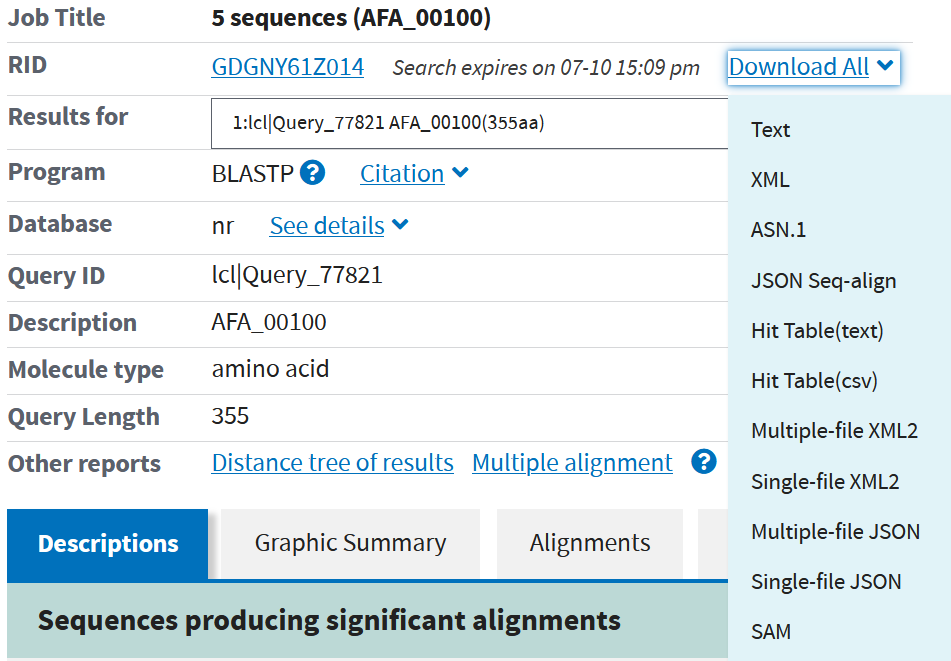The width and height of the screenshot is (951, 661).
Task: Expand the Download All dropdown
Action: (811, 67)
